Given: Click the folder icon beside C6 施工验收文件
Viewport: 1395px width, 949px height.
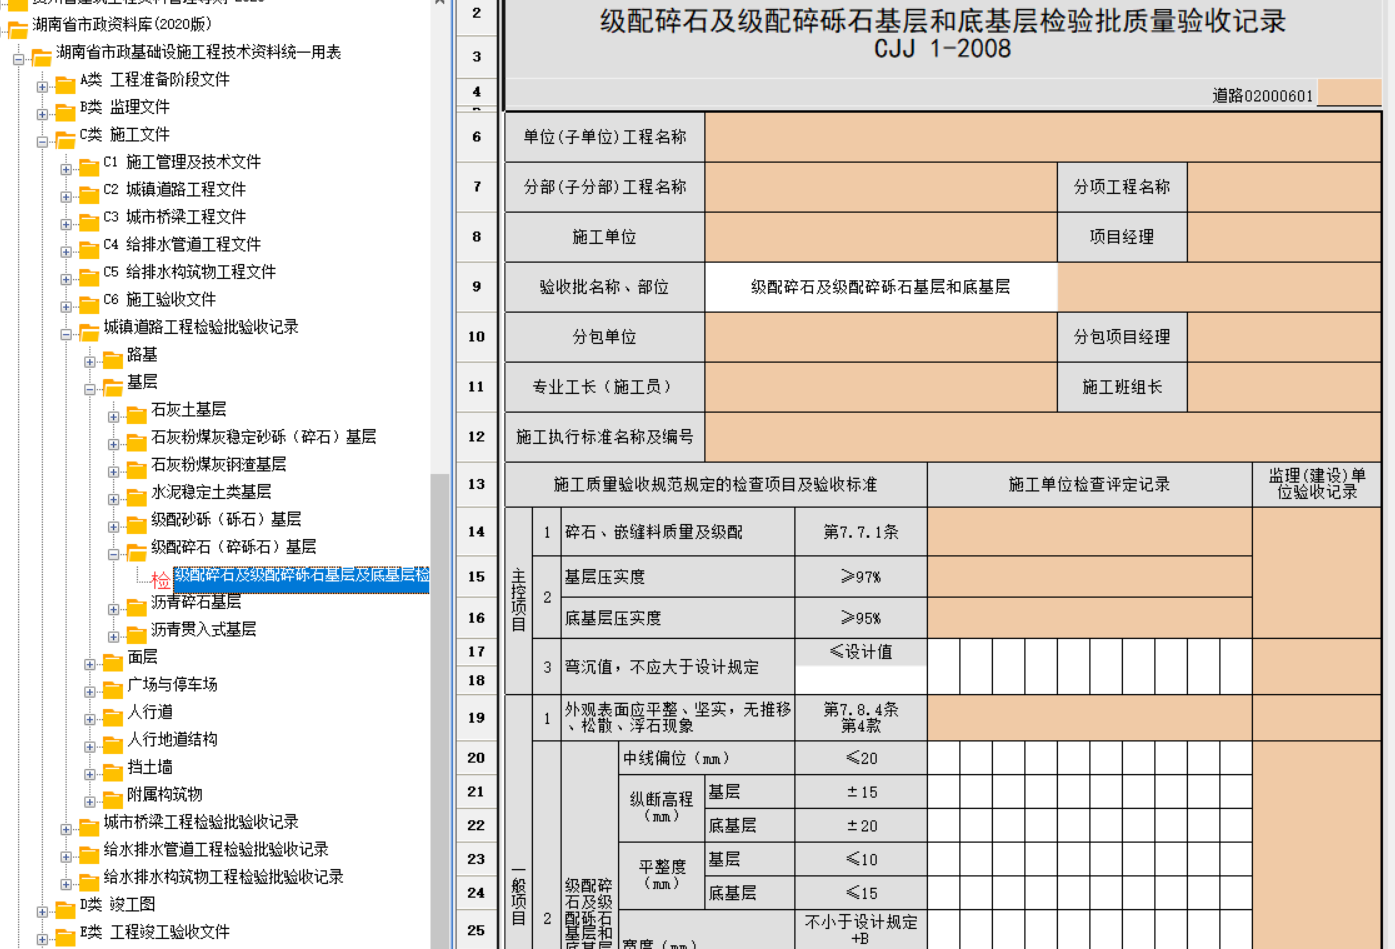Looking at the screenshot, I should (89, 304).
